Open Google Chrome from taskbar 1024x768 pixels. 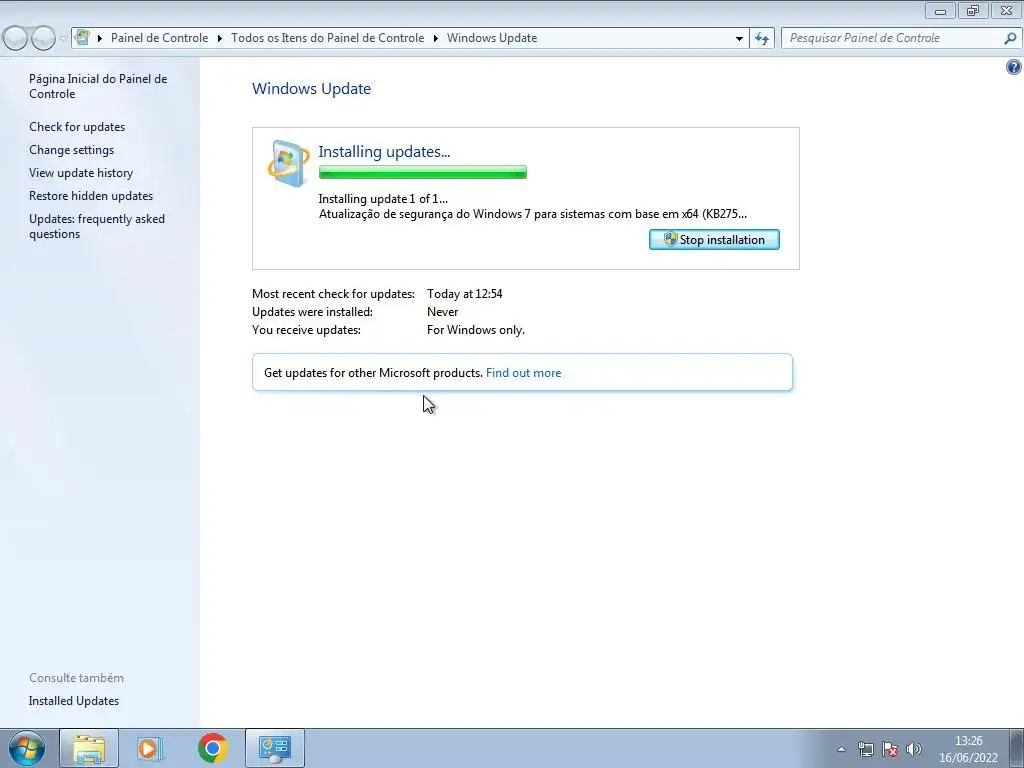[x=212, y=748]
